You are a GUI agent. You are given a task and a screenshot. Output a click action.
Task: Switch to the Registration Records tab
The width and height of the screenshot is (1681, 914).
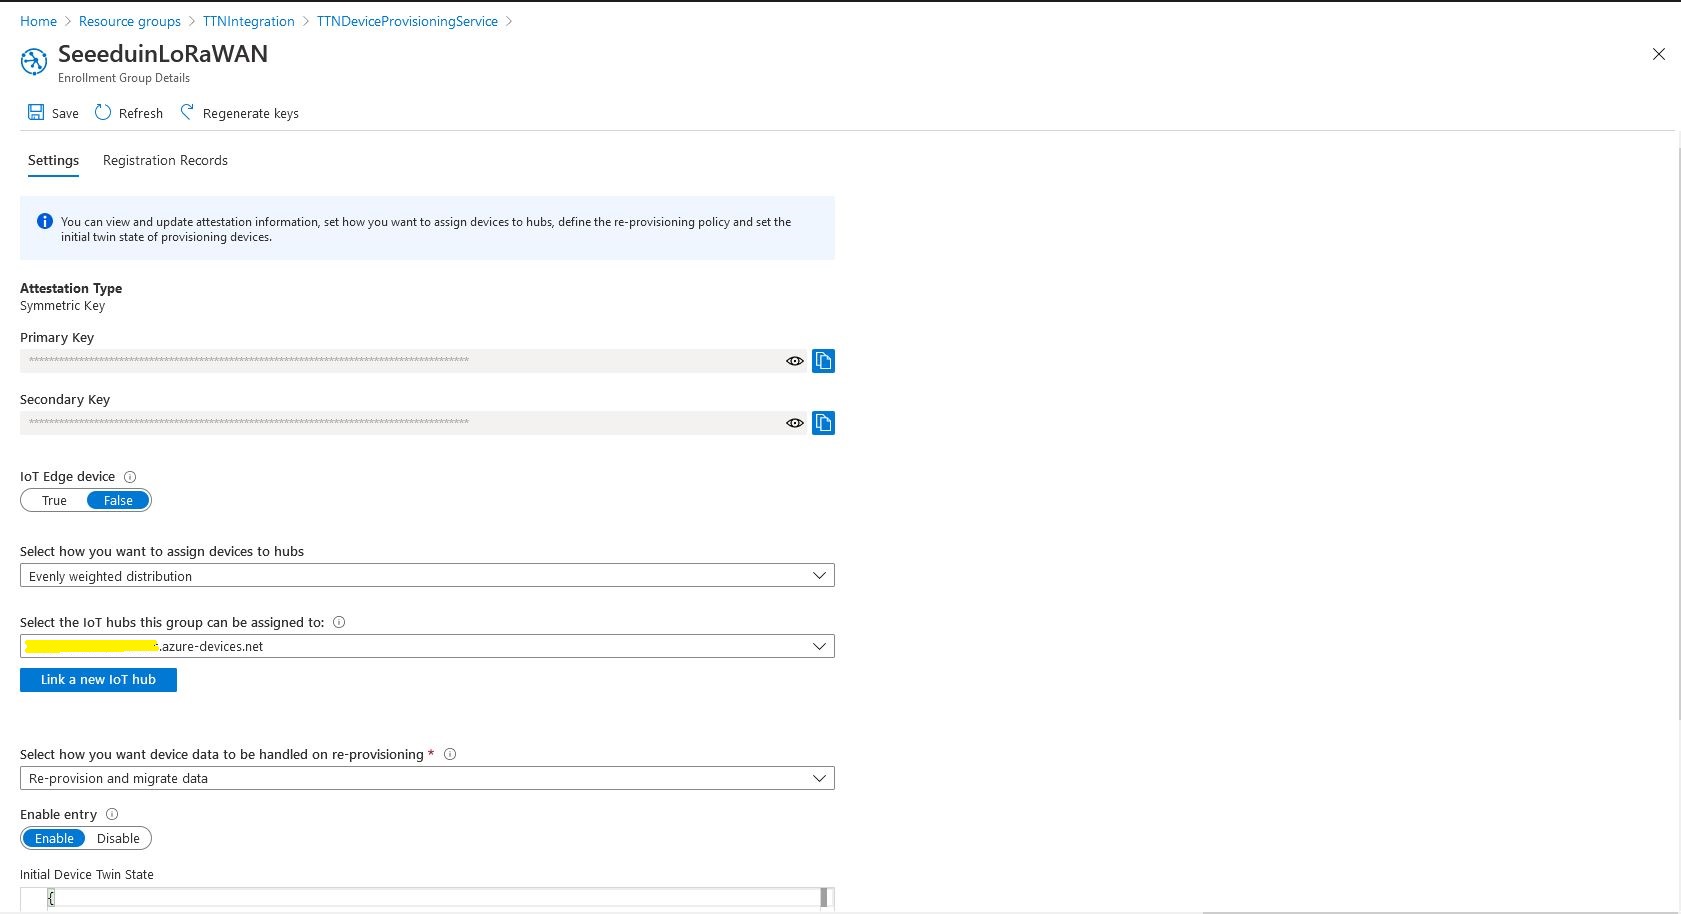point(164,160)
